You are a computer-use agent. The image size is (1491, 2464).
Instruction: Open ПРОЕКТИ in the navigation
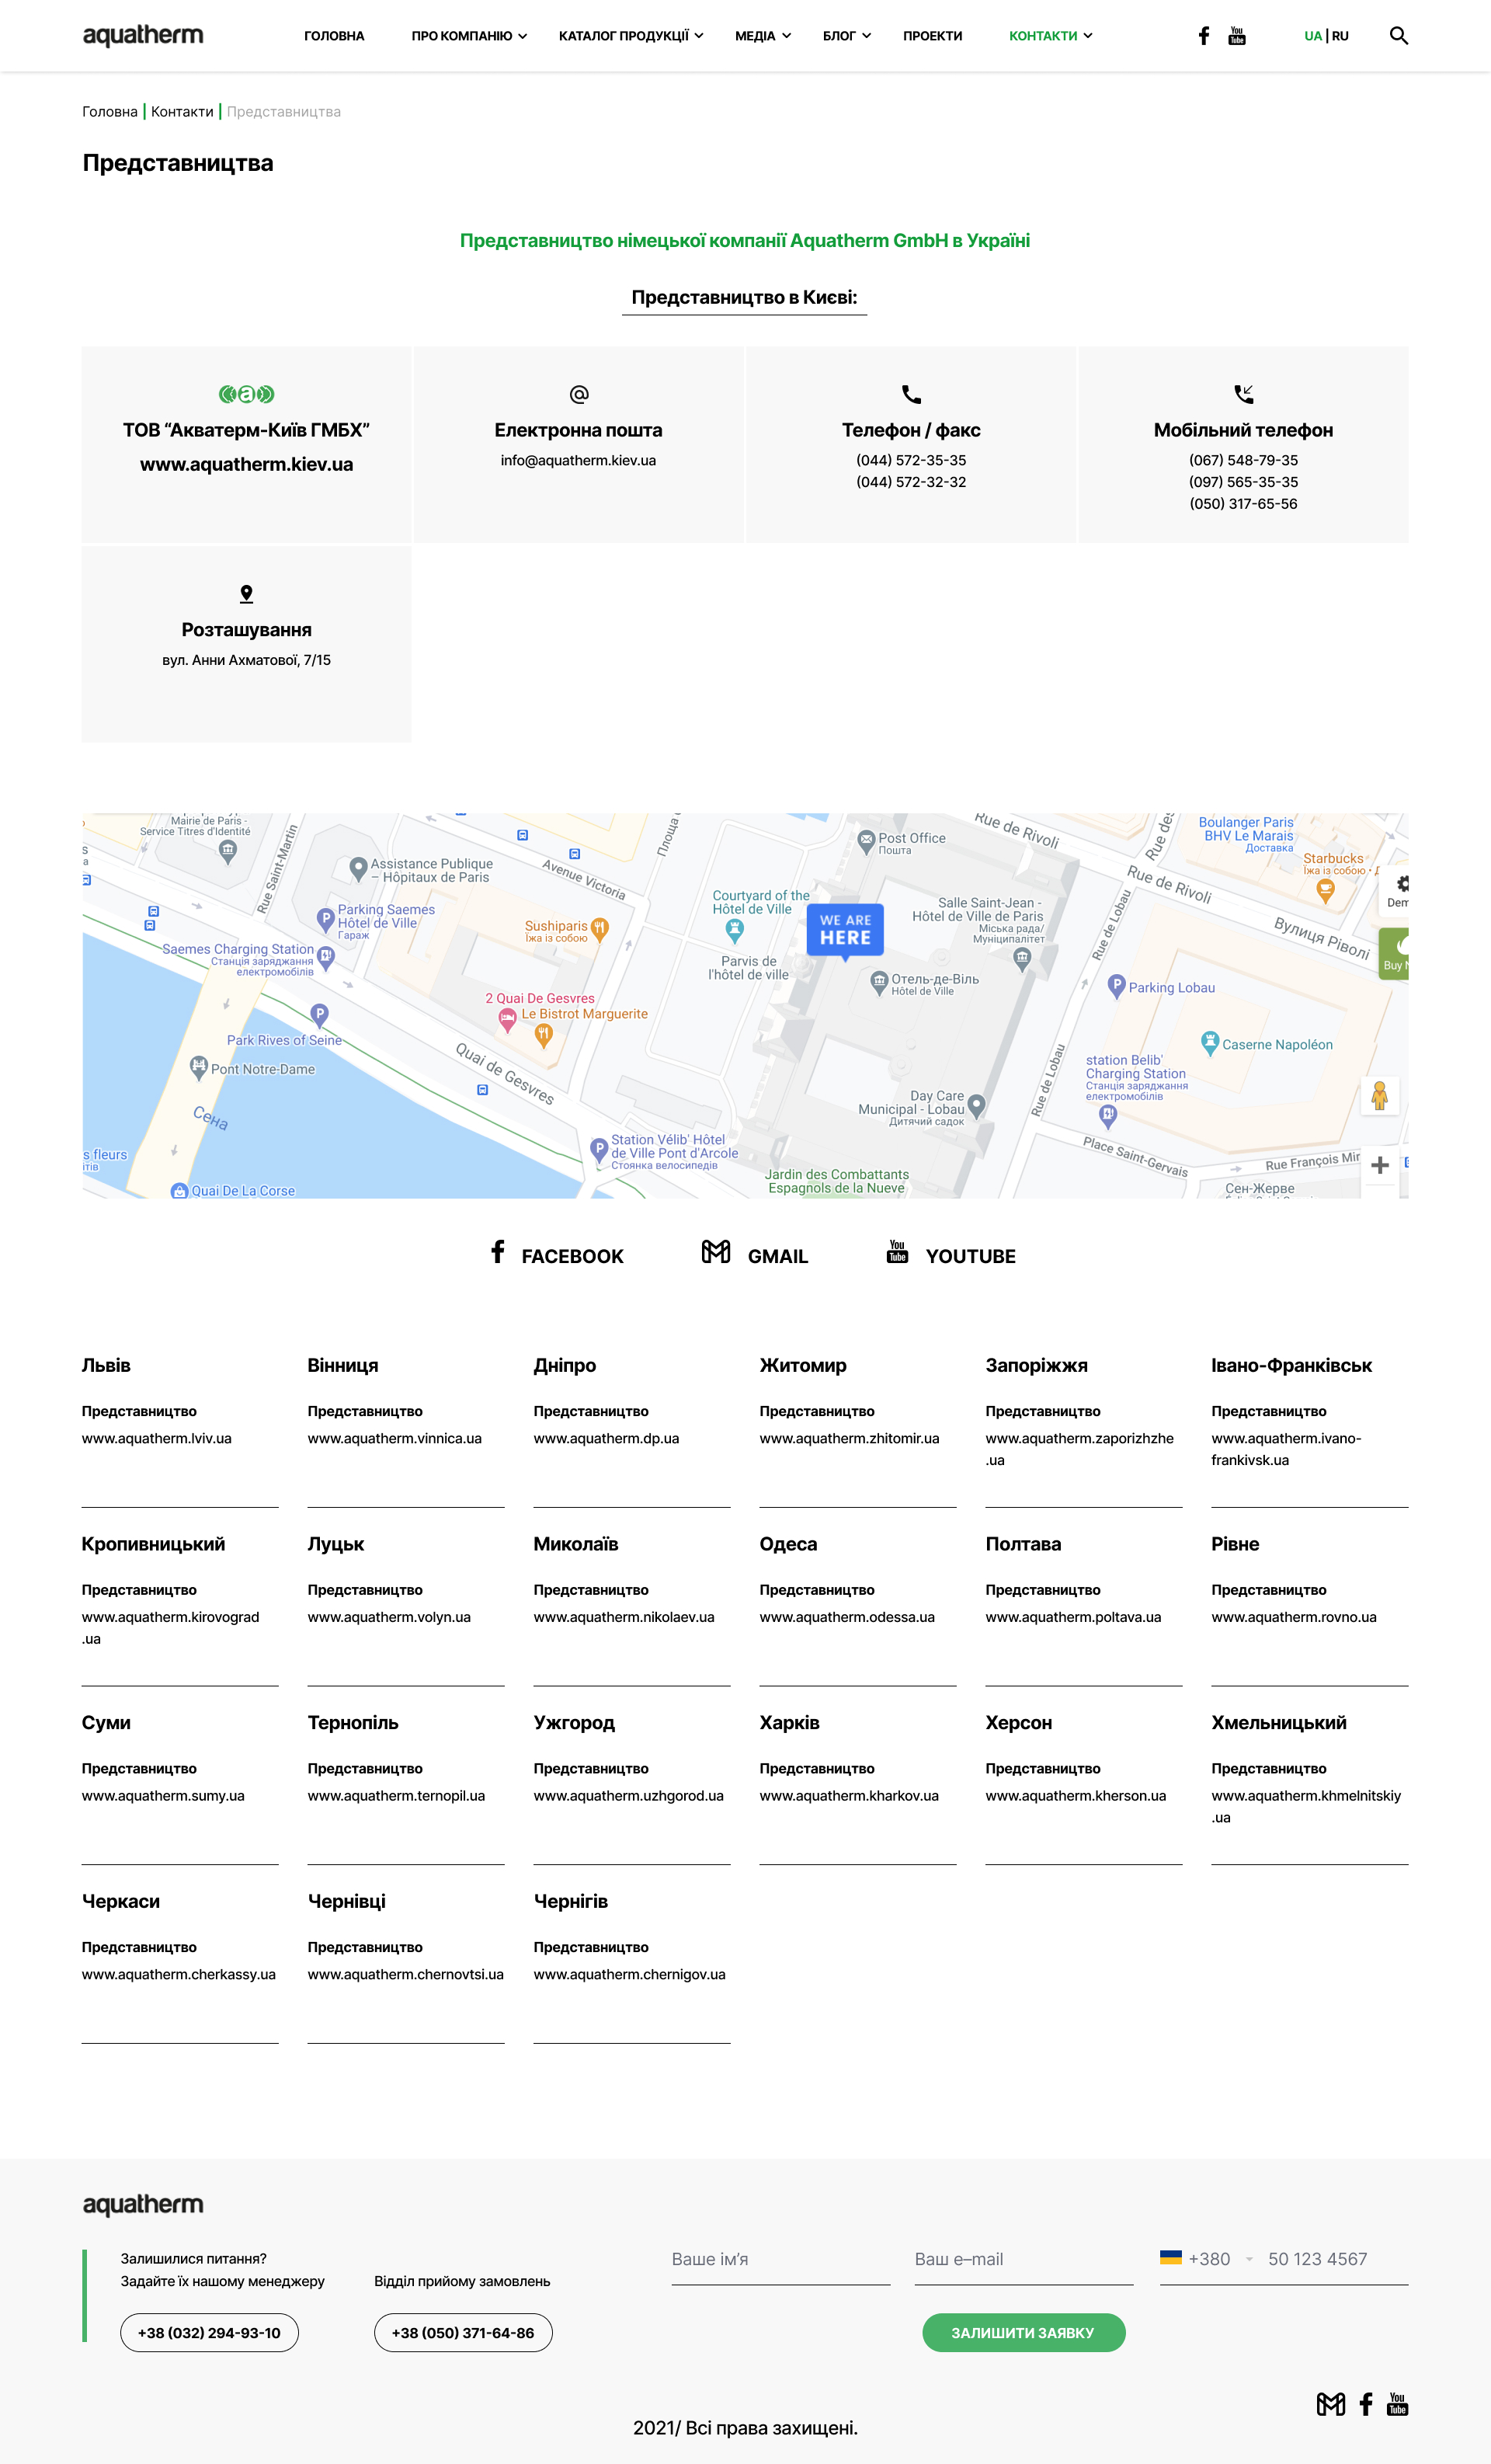click(933, 36)
